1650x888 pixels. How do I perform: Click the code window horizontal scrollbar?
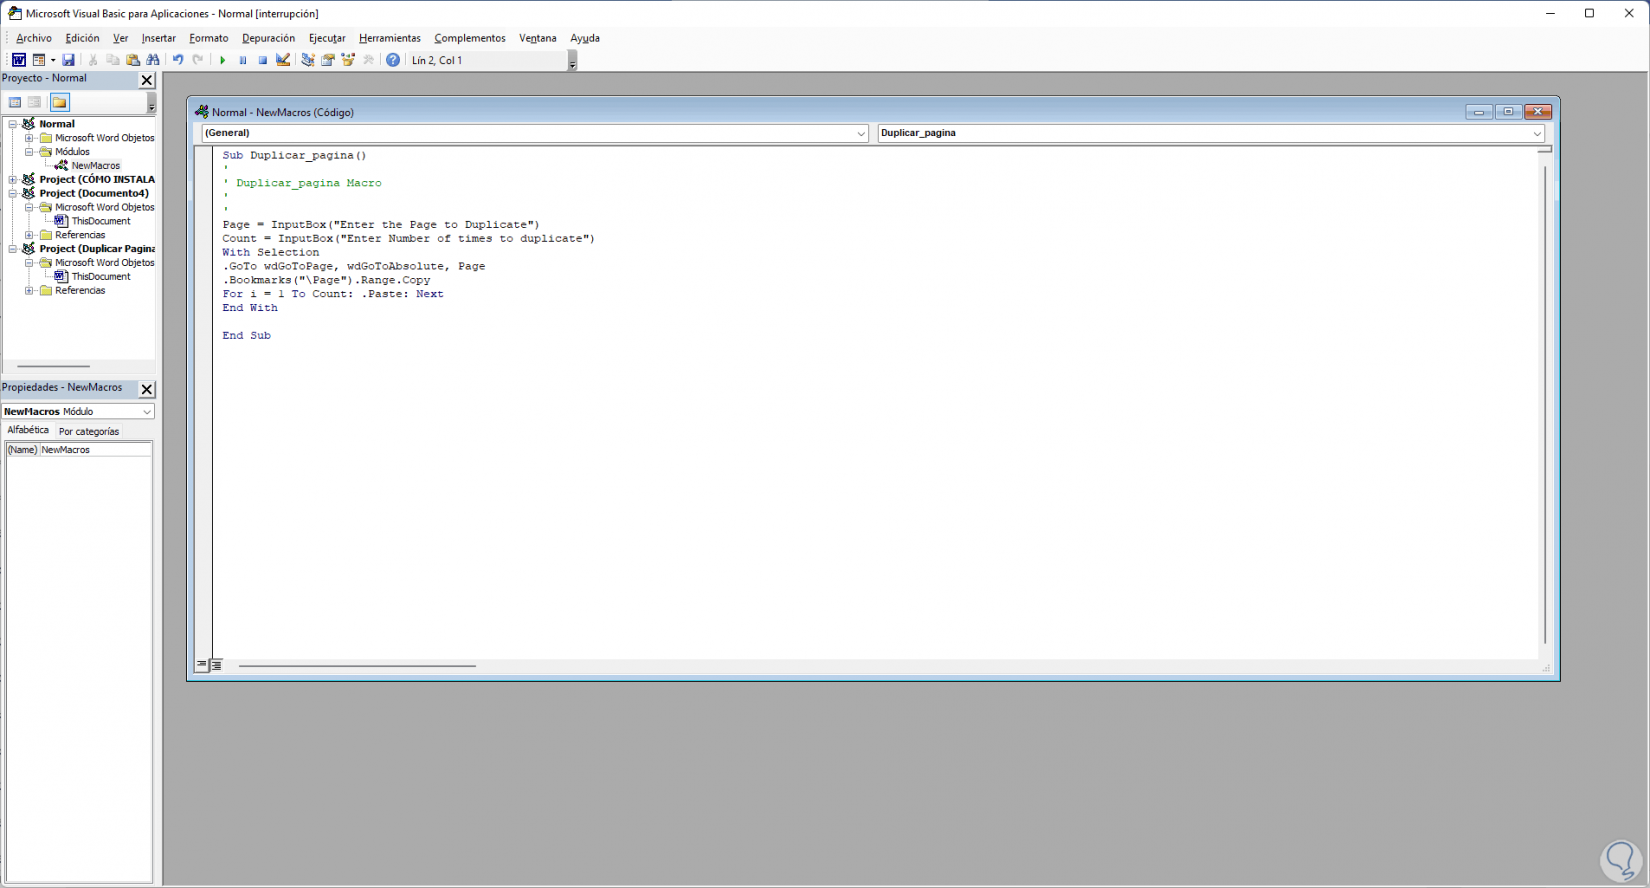click(357, 666)
